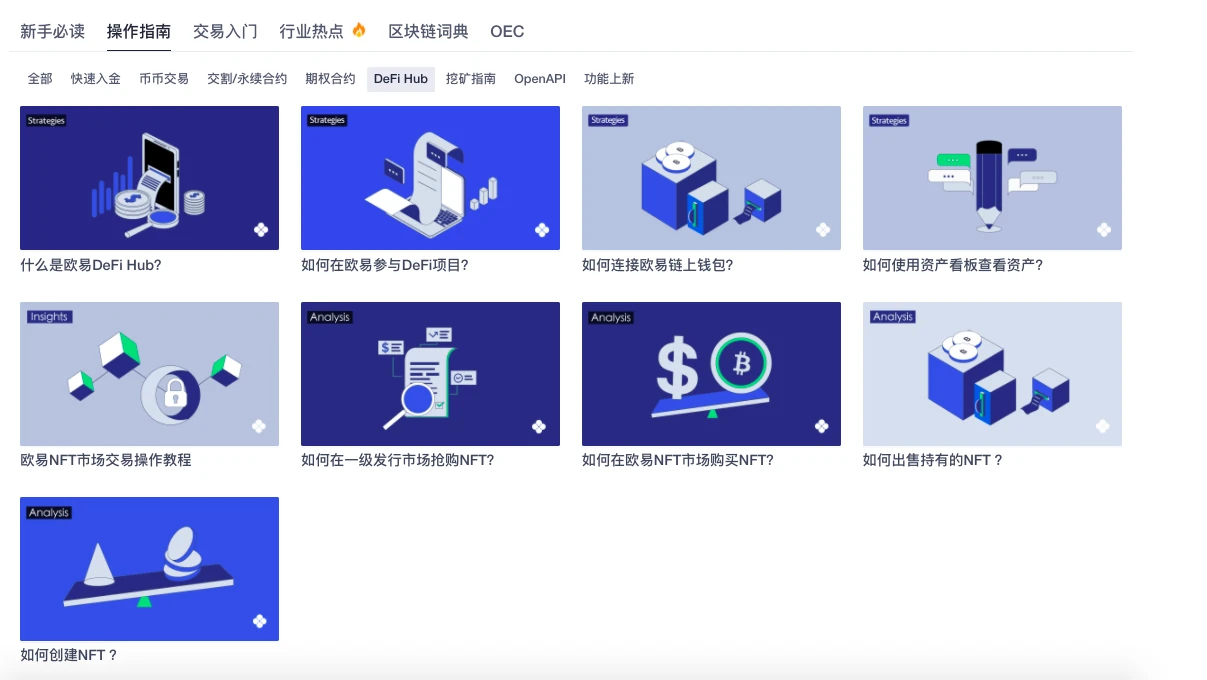
Task: Select the 操作指南 tab
Action: coord(139,31)
